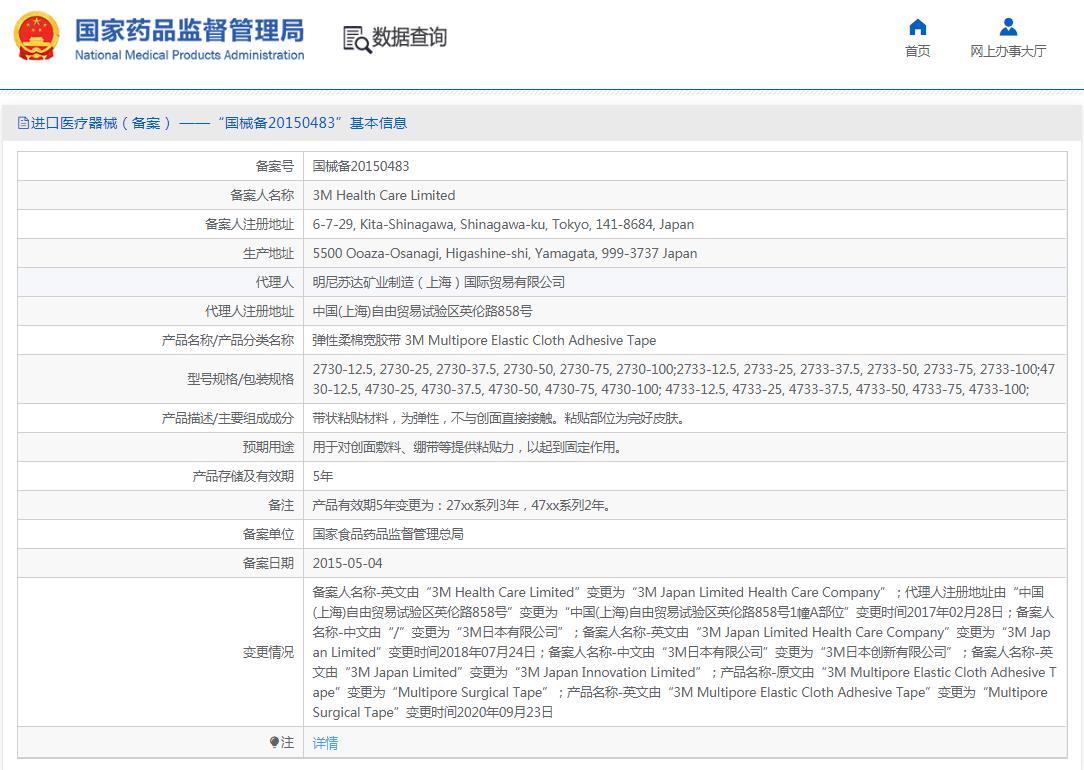Viewport: 1084px width, 770px height.
Task: Click the 备案单位 row label
Action: pos(268,534)
